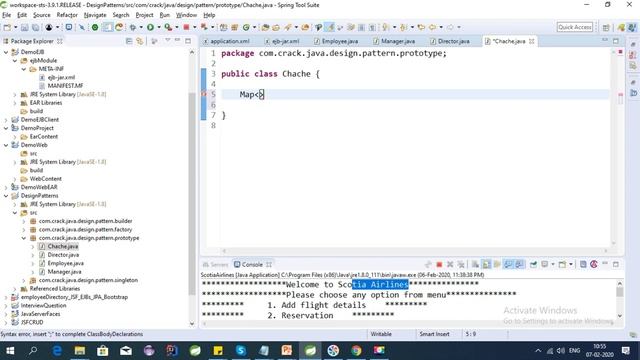Image resolution: width=640 pixels, height=360 pixels.
Task: Select the InterviewQuestion project
Action: pyautogui.click(x=43, y=305)
